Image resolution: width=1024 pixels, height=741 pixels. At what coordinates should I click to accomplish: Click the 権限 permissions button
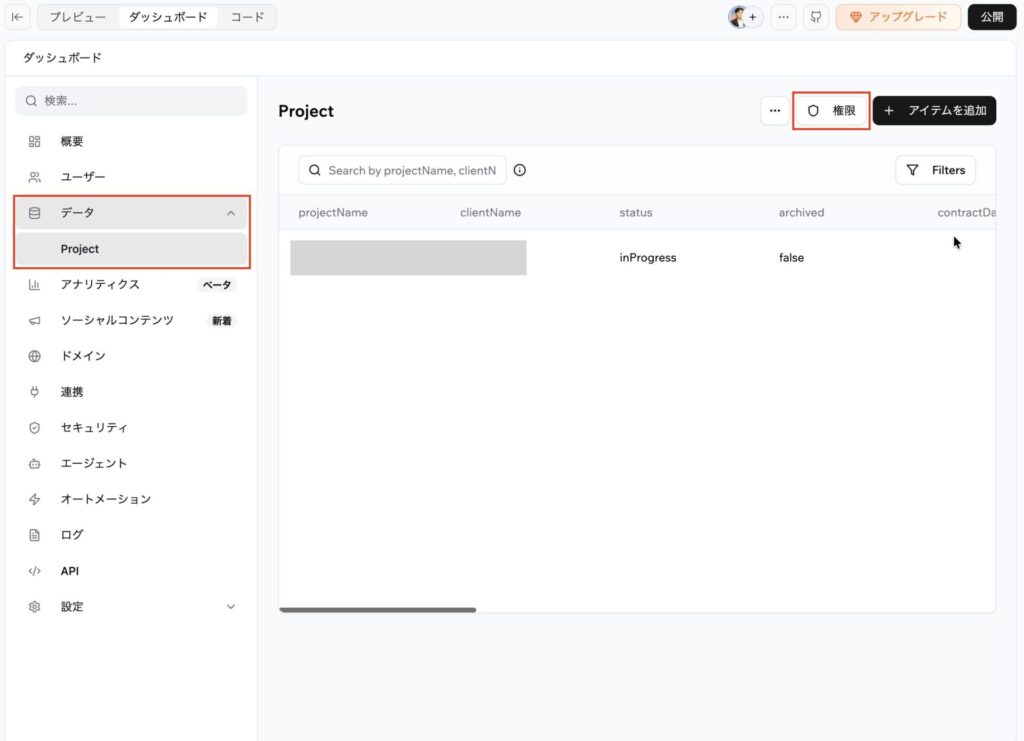click(x=831, y=111)
